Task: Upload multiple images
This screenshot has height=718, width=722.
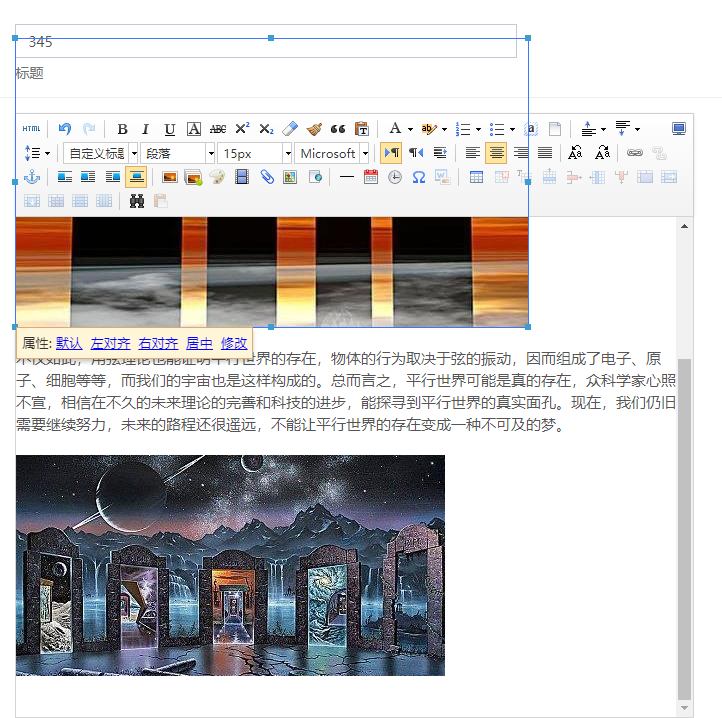Action: coord(193,177)
